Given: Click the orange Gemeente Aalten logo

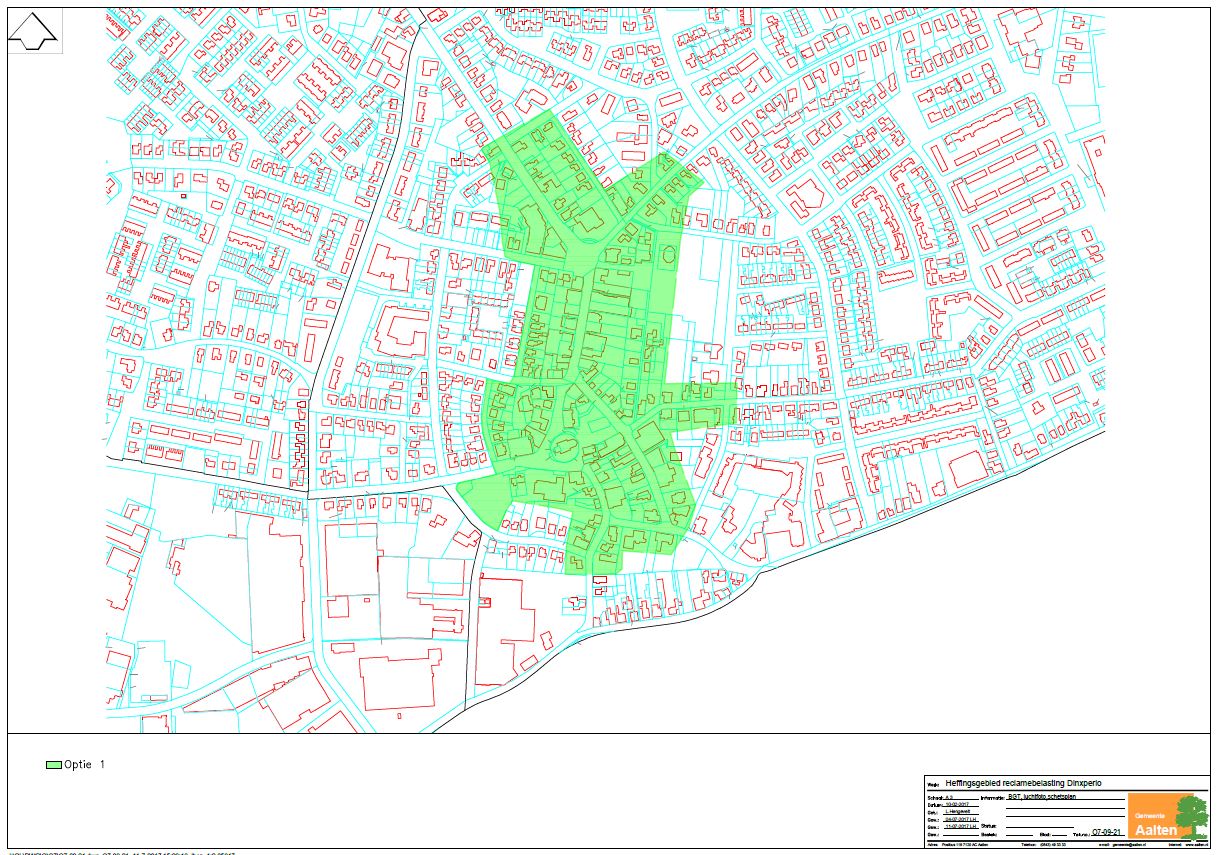Looking at the screenshot, I should click(x=1150, y=816).
